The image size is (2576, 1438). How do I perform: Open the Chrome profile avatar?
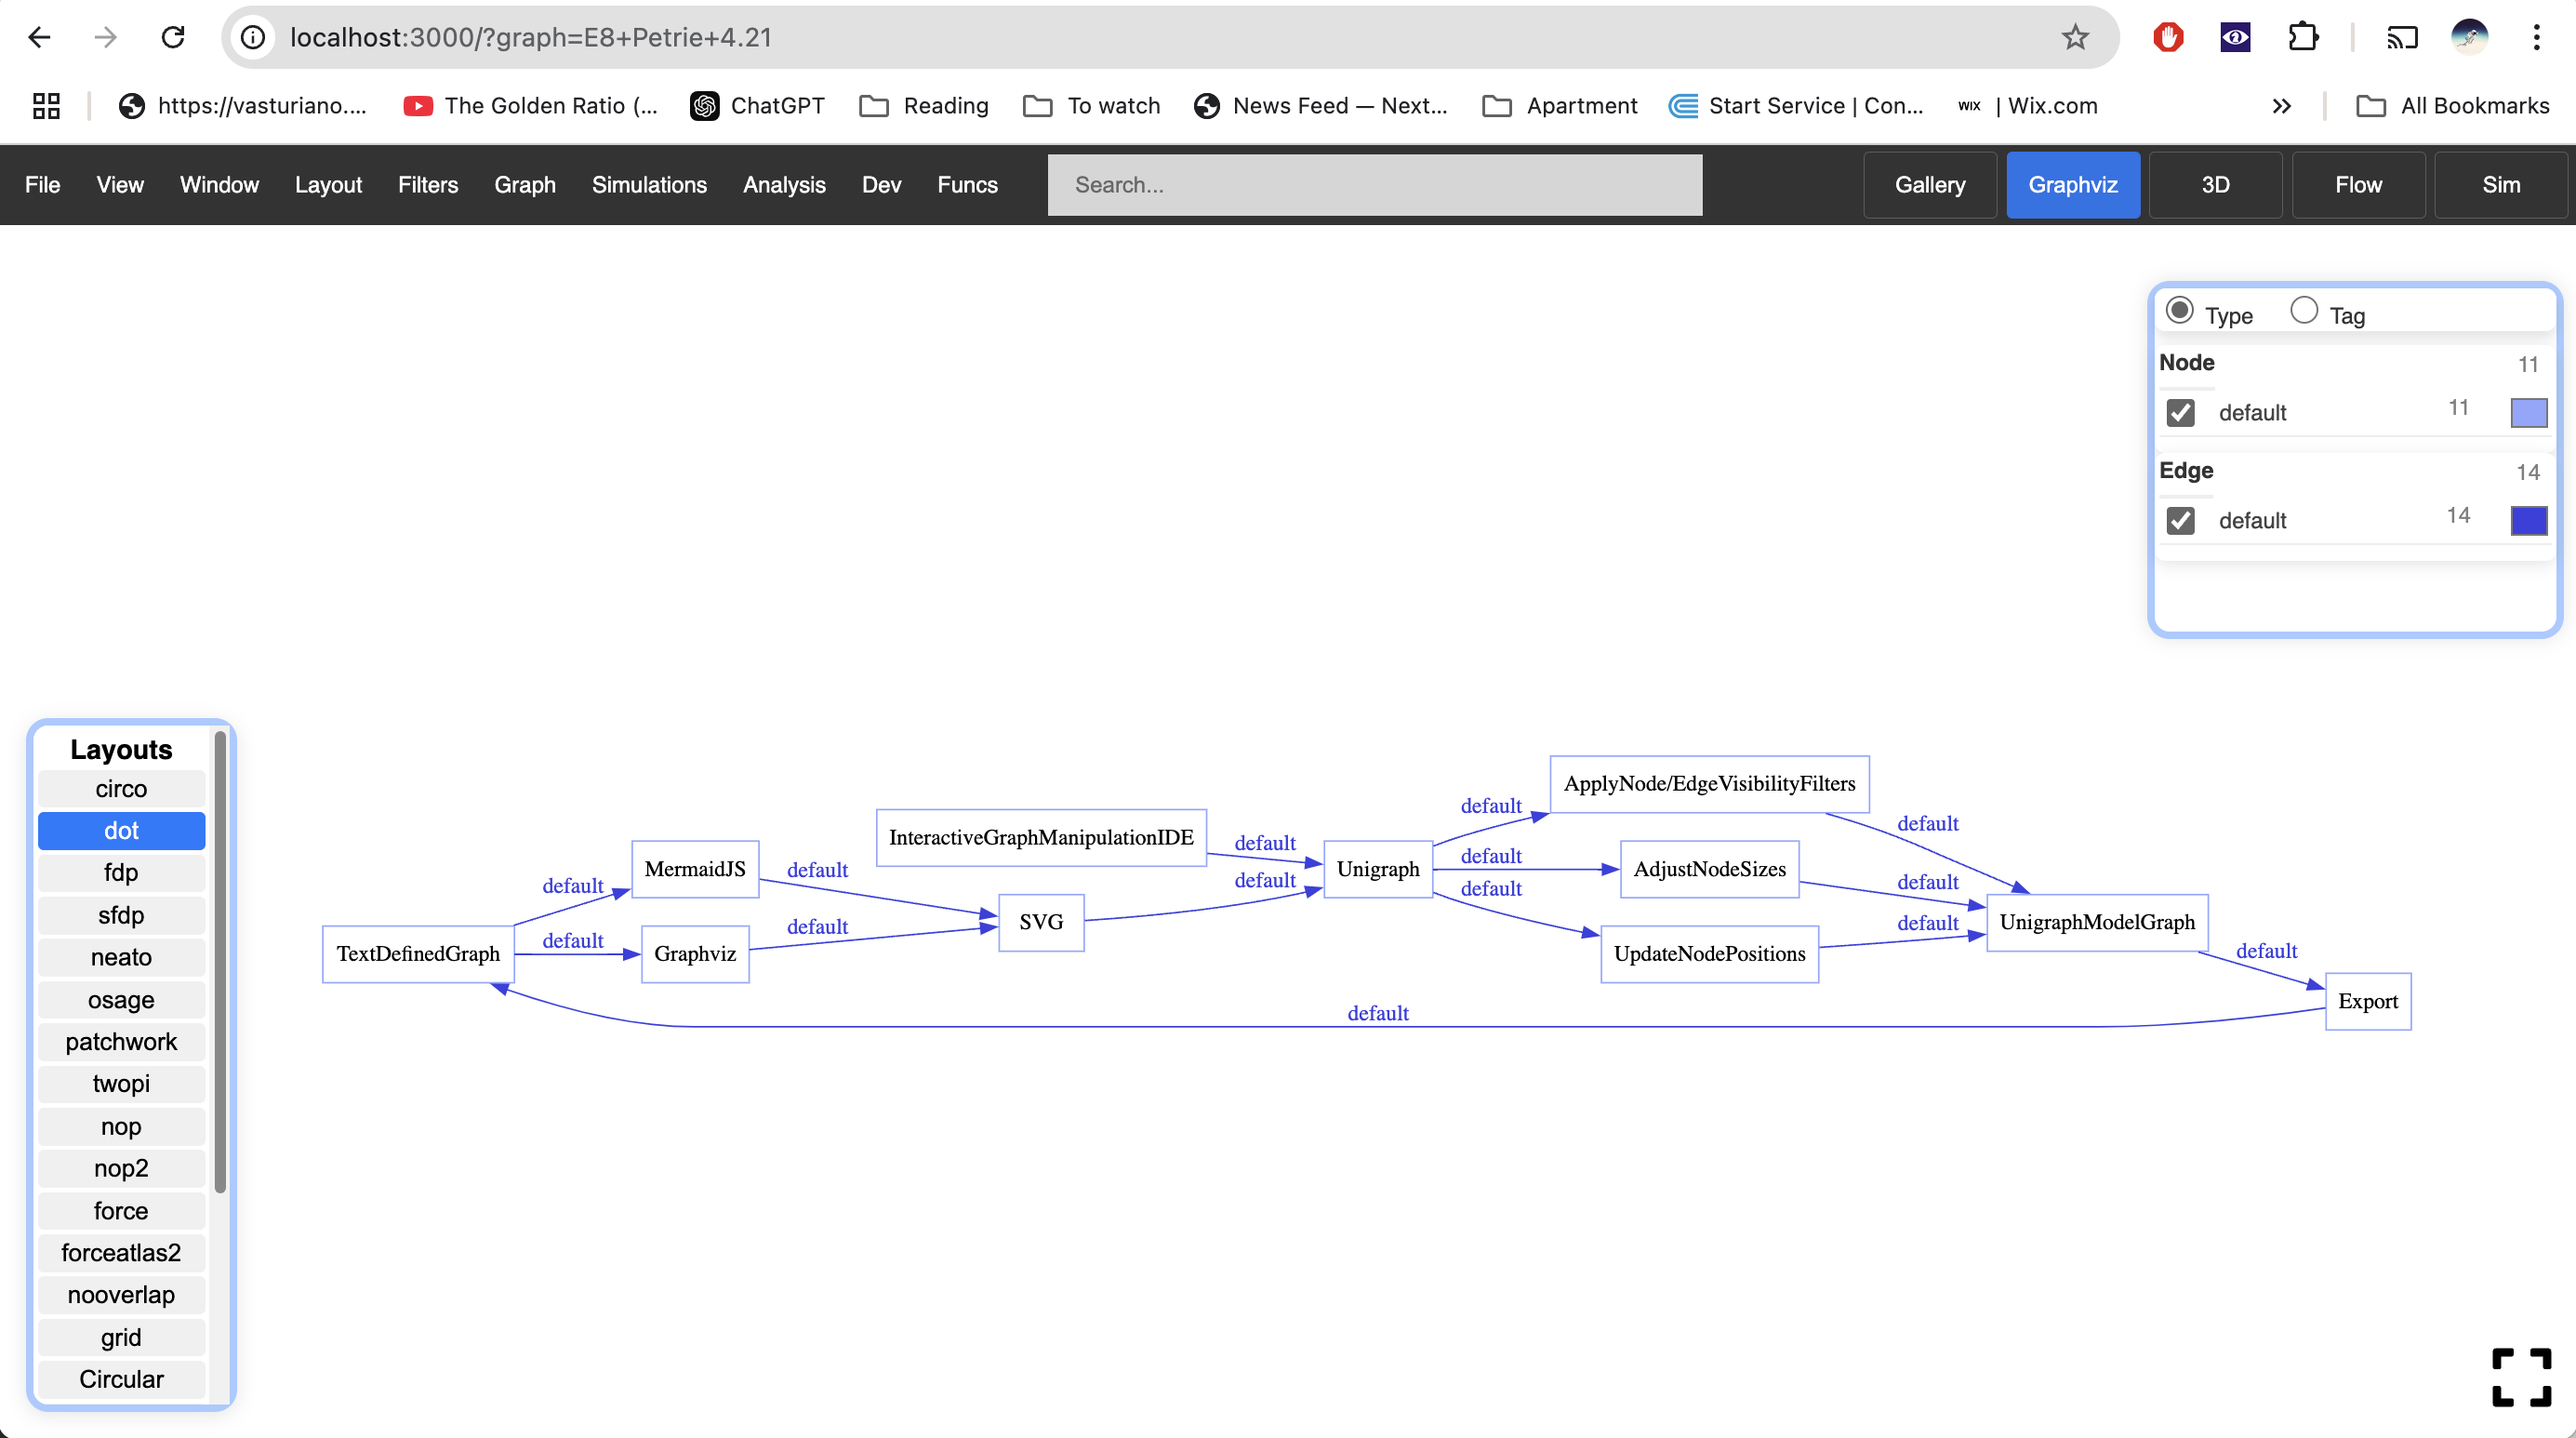[2469, 37]
